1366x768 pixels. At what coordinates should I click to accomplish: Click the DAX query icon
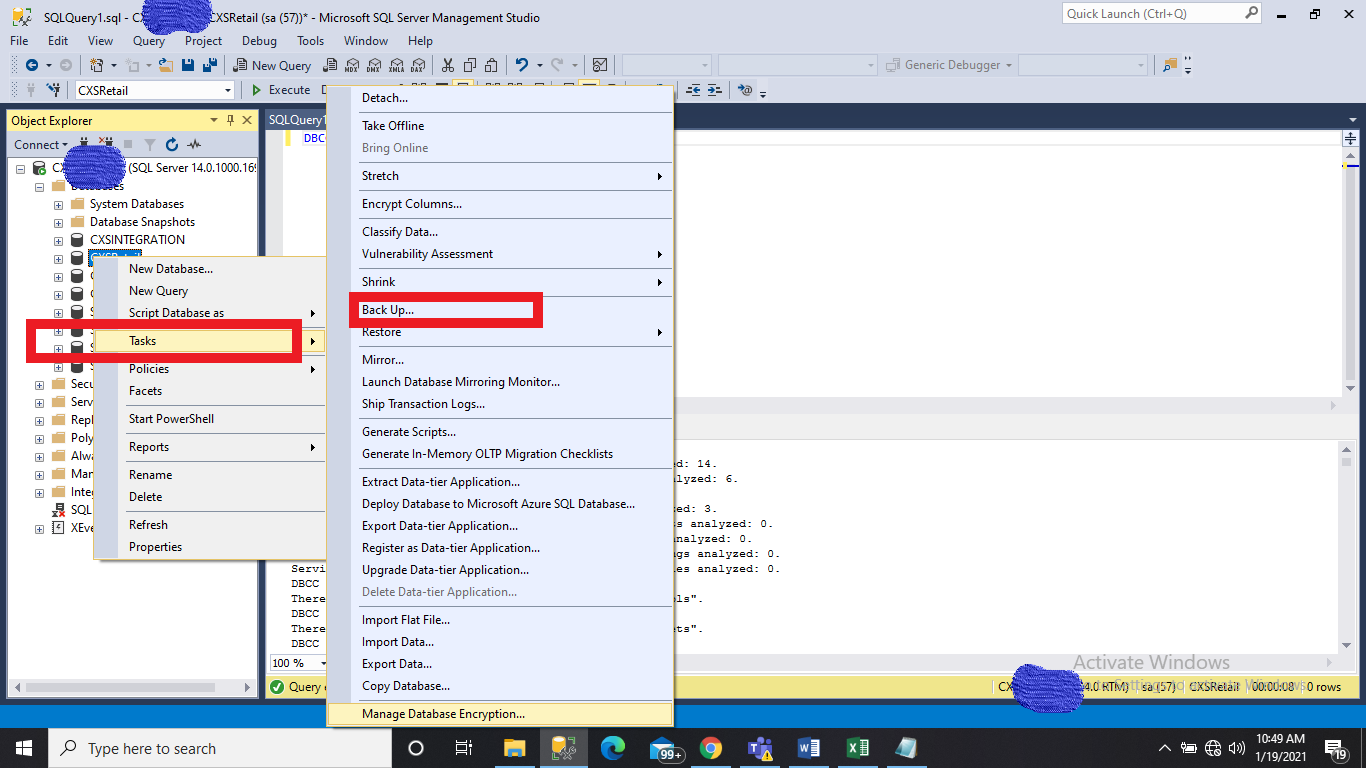(x=417, y=65)
